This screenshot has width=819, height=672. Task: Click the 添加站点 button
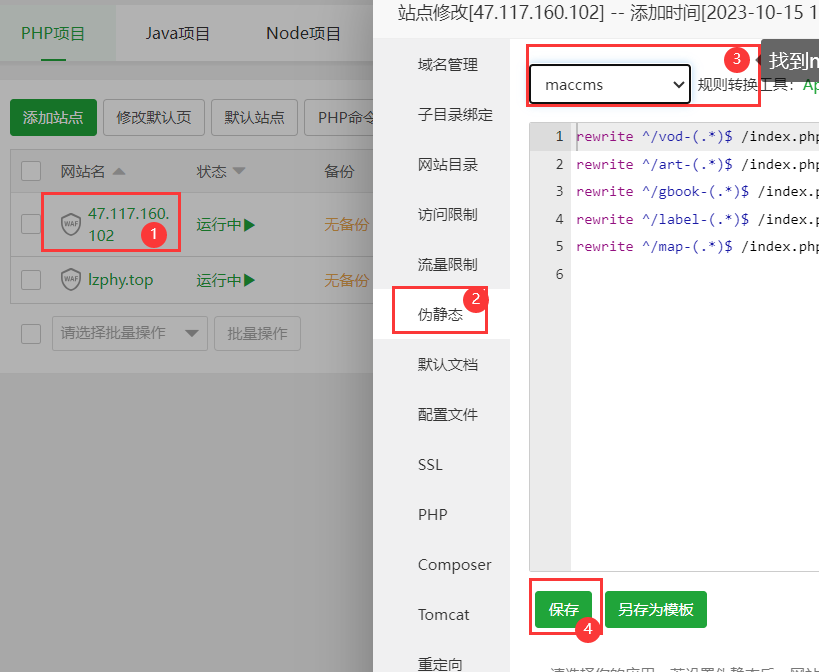point(53,117)
